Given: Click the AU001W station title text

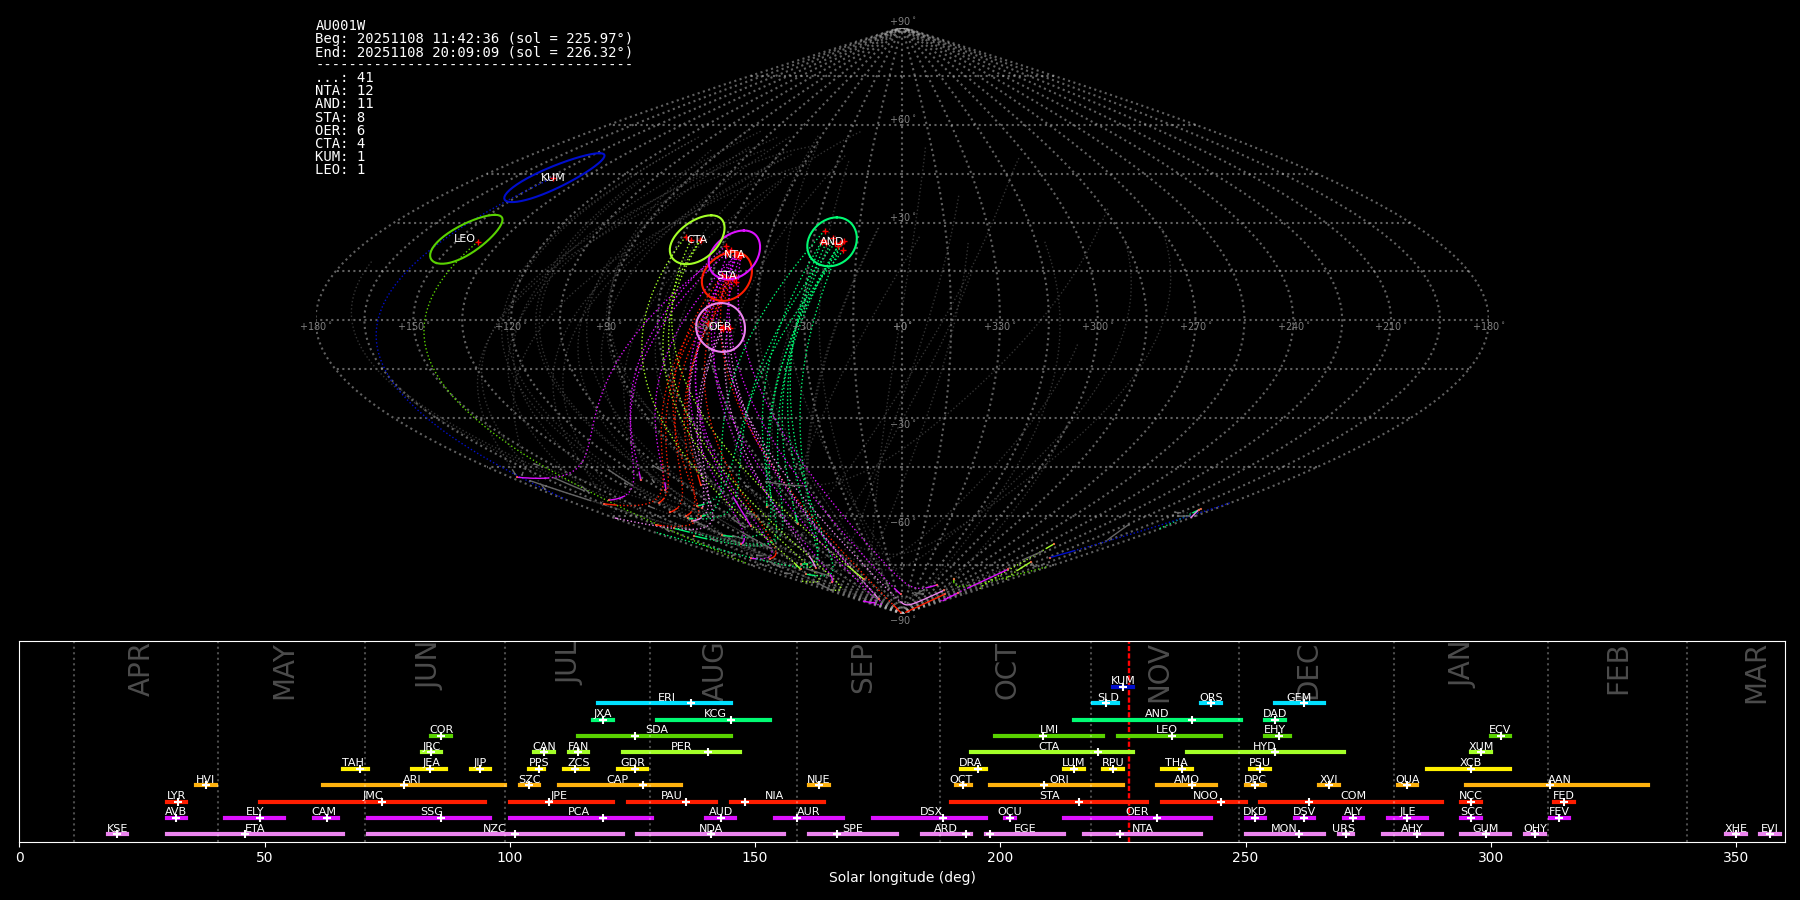Looking at the screenshot, I should (x=340, y=26).
